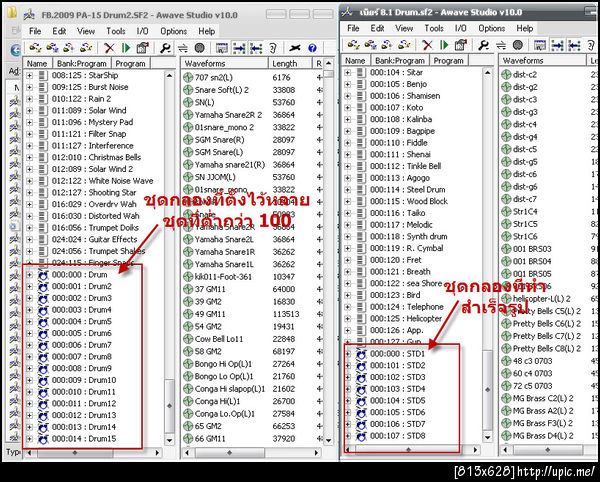
Task: Expand the 000:114 : Steel Drum instrument
Action: (x=347, y=190)
